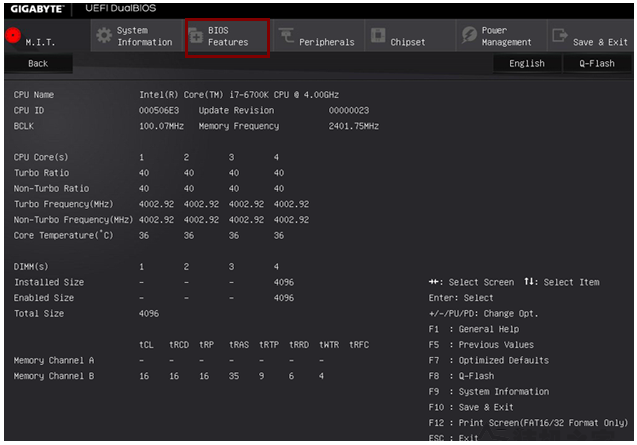
Task: Select the CPU Name label
Action: pyautogui.click(x=34, y=95)
